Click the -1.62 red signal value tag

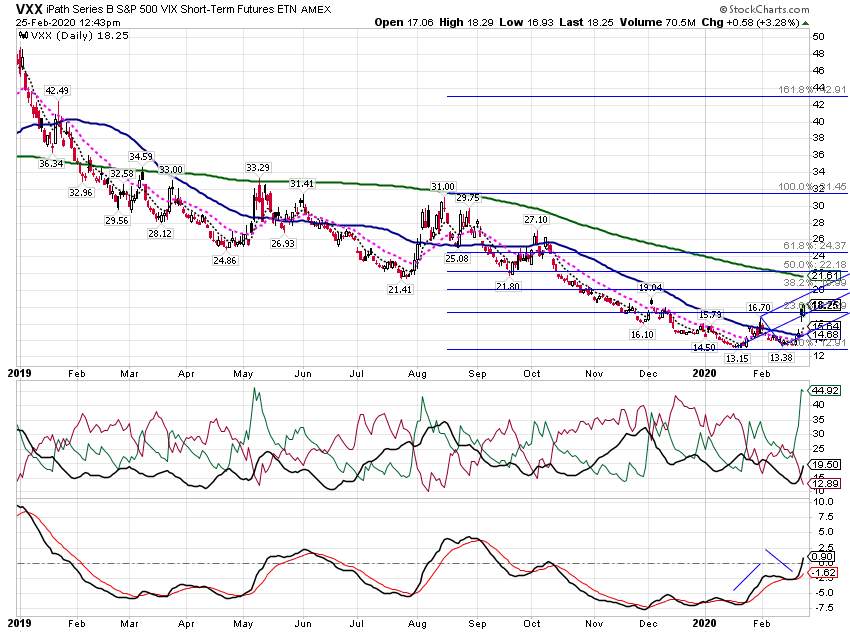823,572
